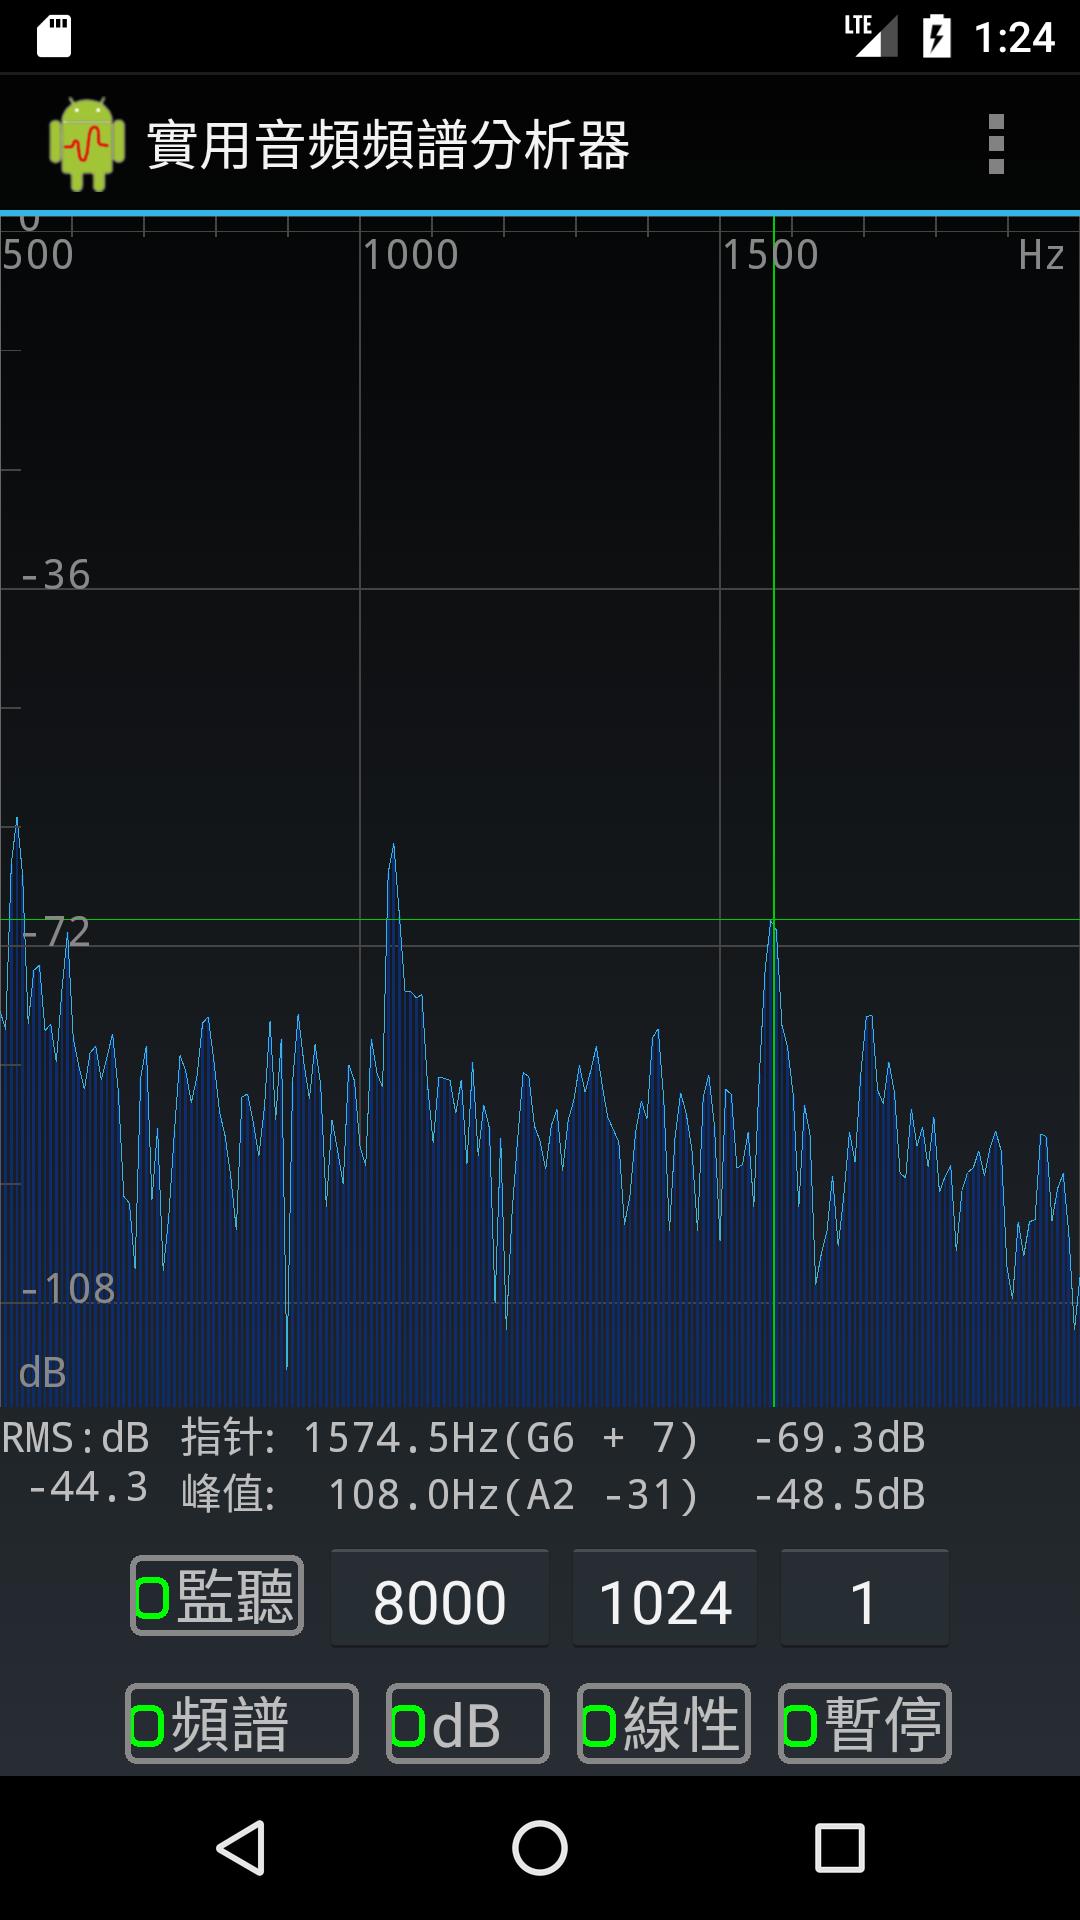Toggle the 頻譜 spectrum mode button
1080x1920 pixels.
coord(242,1724)
